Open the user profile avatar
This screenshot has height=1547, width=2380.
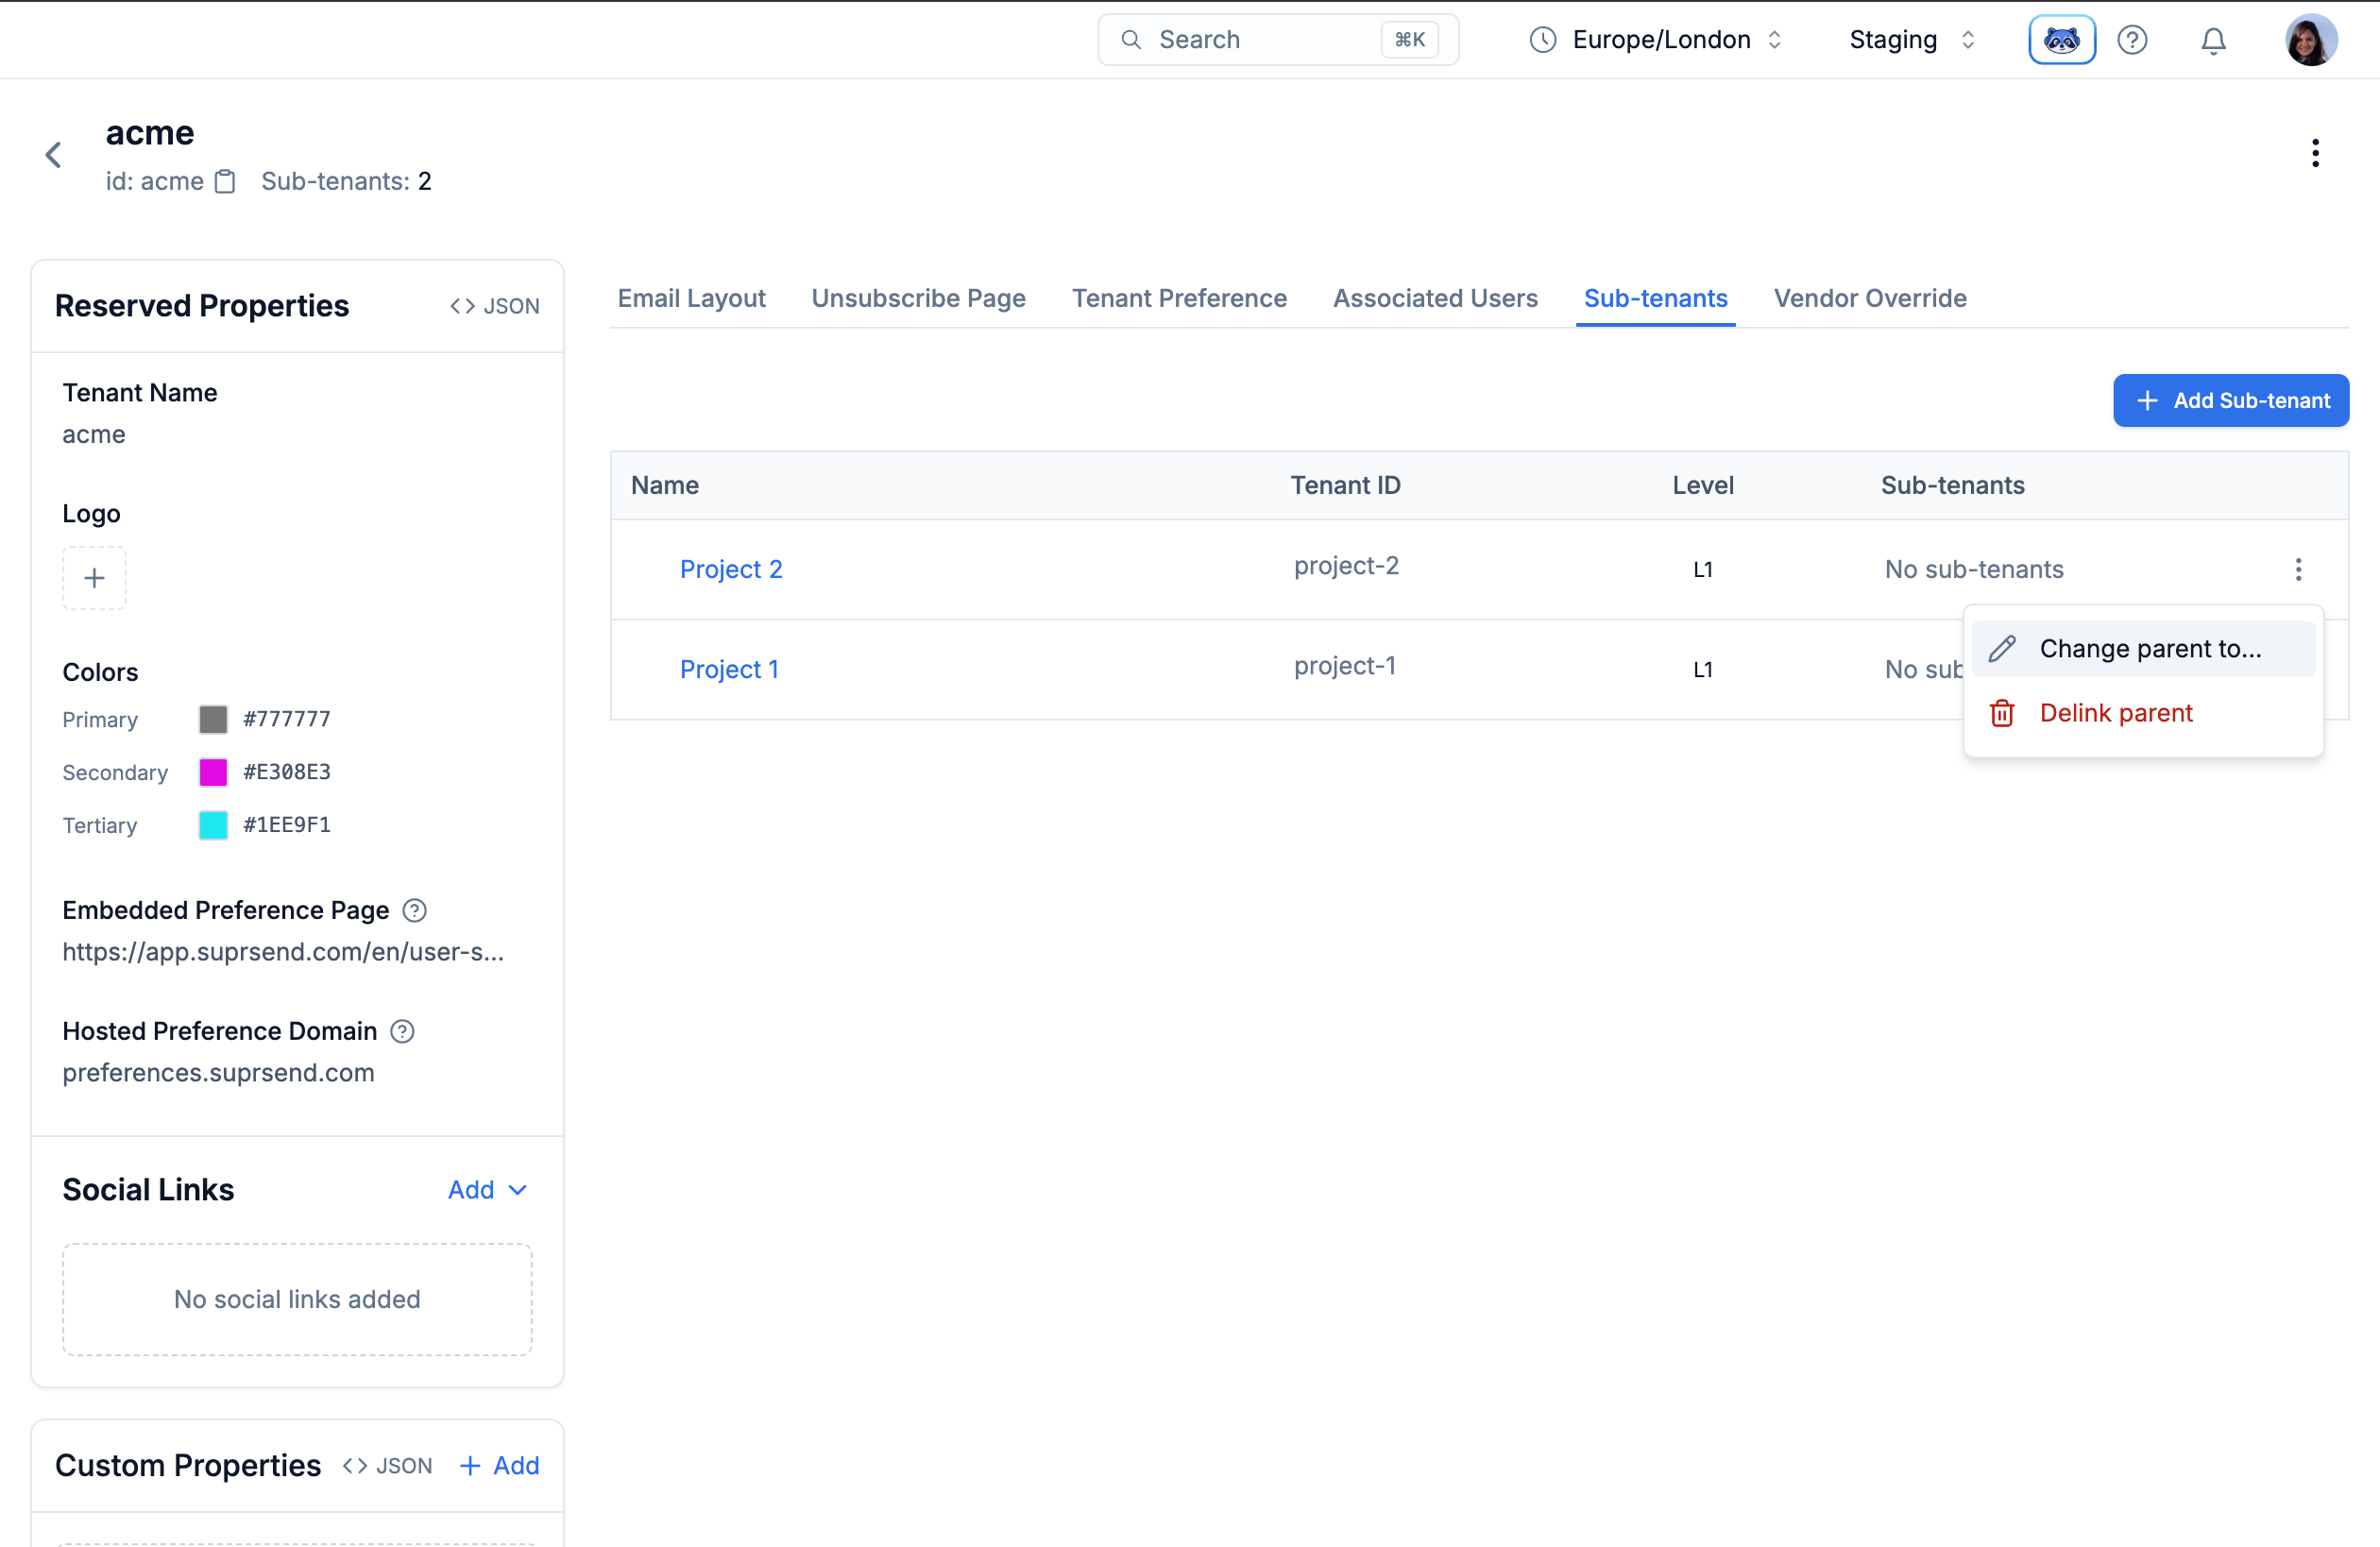click(2311, 40)
